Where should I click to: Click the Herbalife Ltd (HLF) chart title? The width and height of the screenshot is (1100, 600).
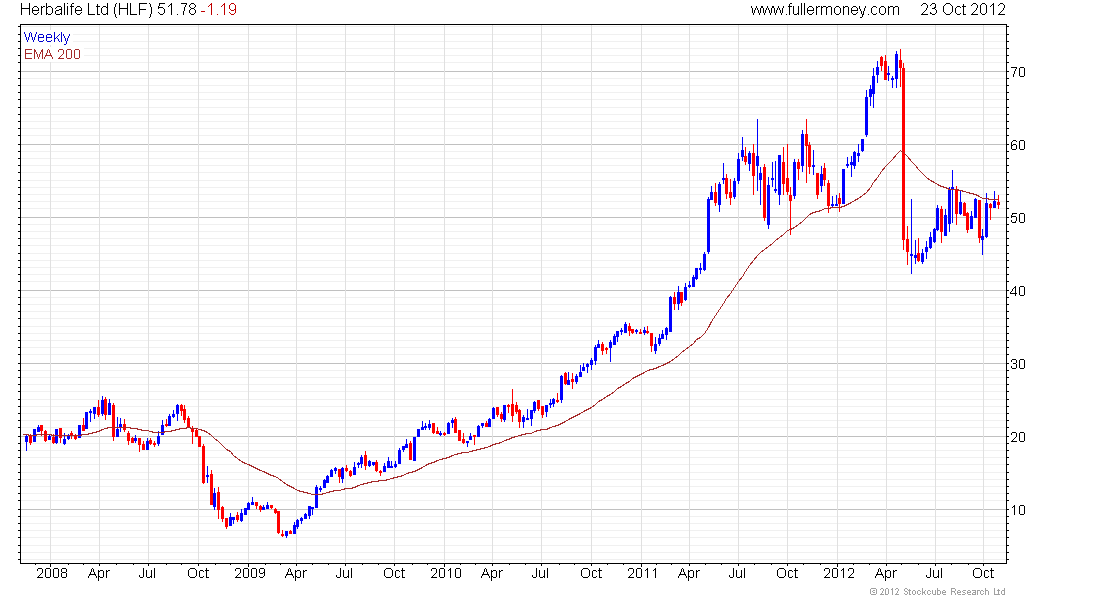pyautogui.click(x=86, y=10)
